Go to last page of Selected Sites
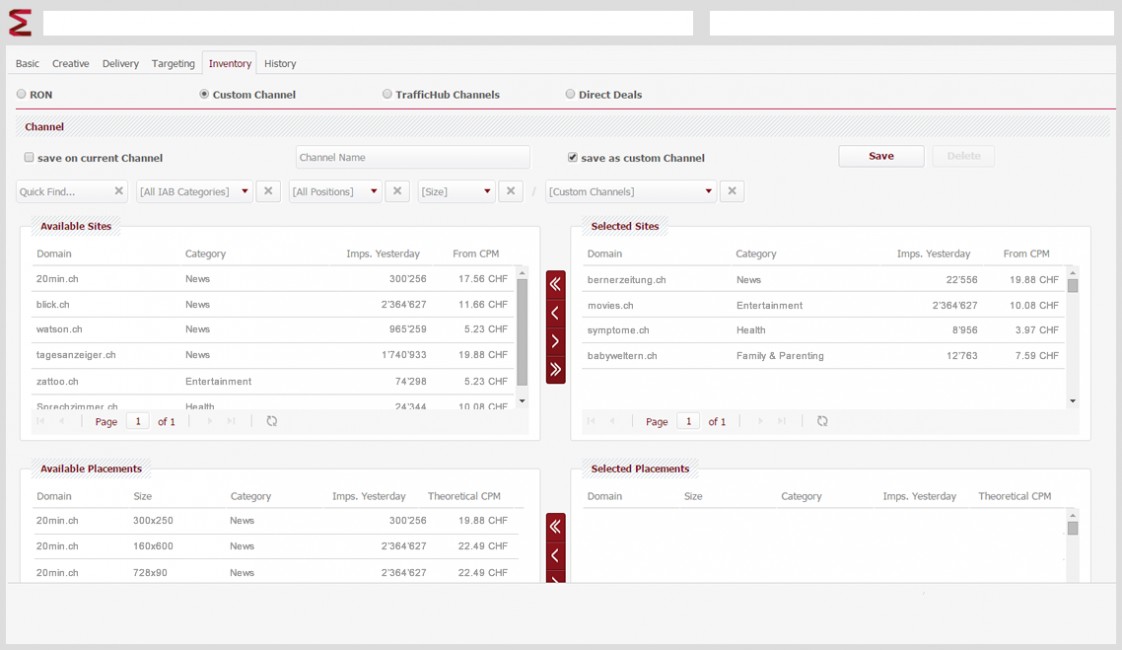 (x=781, y=421)
